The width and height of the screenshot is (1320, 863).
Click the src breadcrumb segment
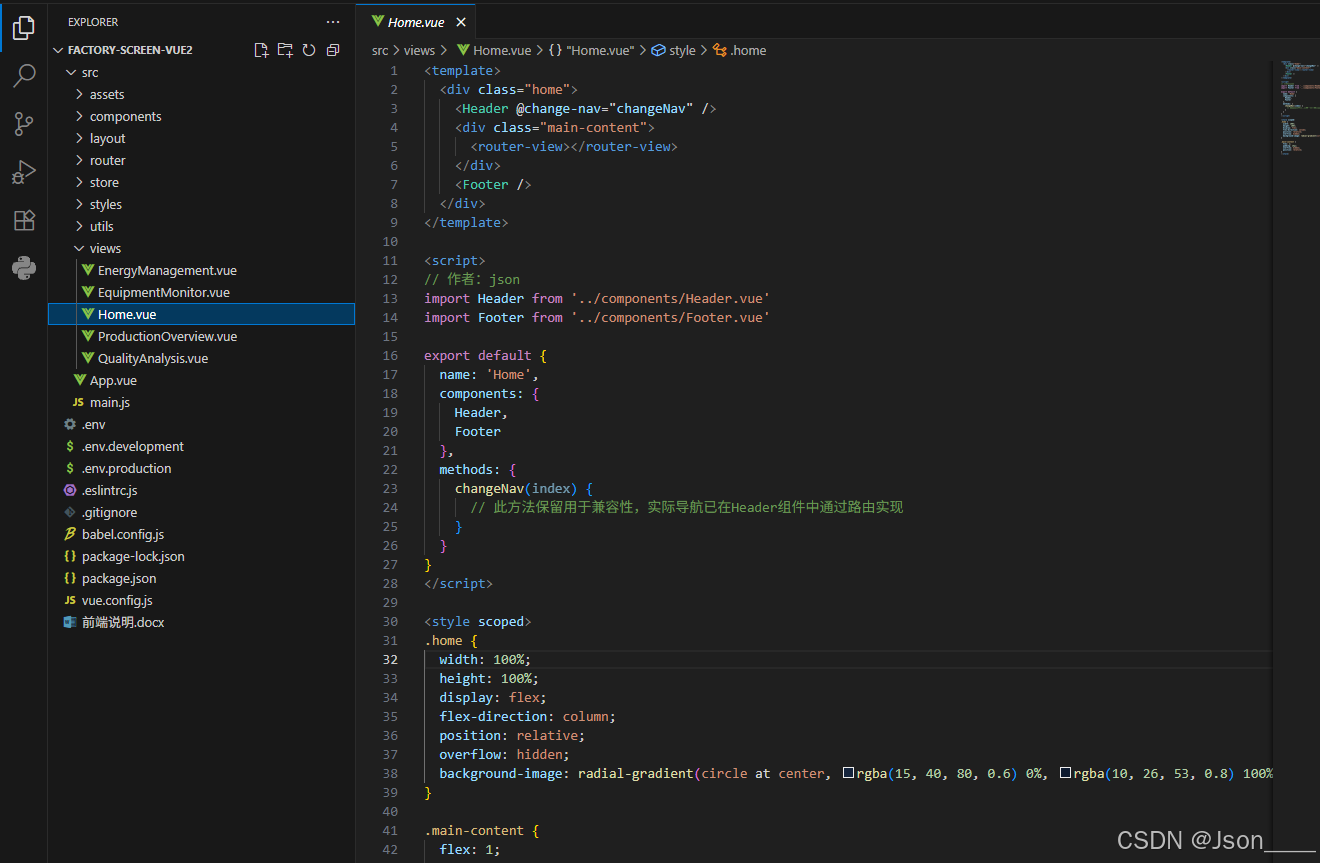coord(380,50)
